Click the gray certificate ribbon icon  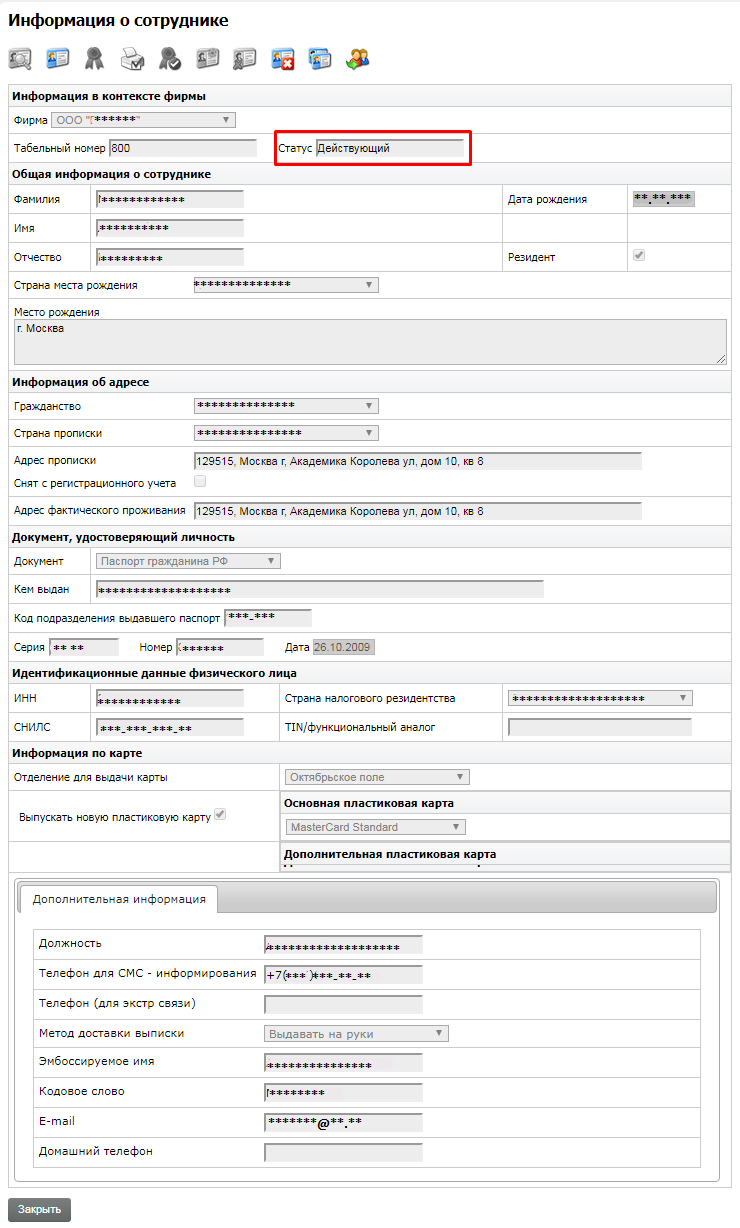click(94, 59)
